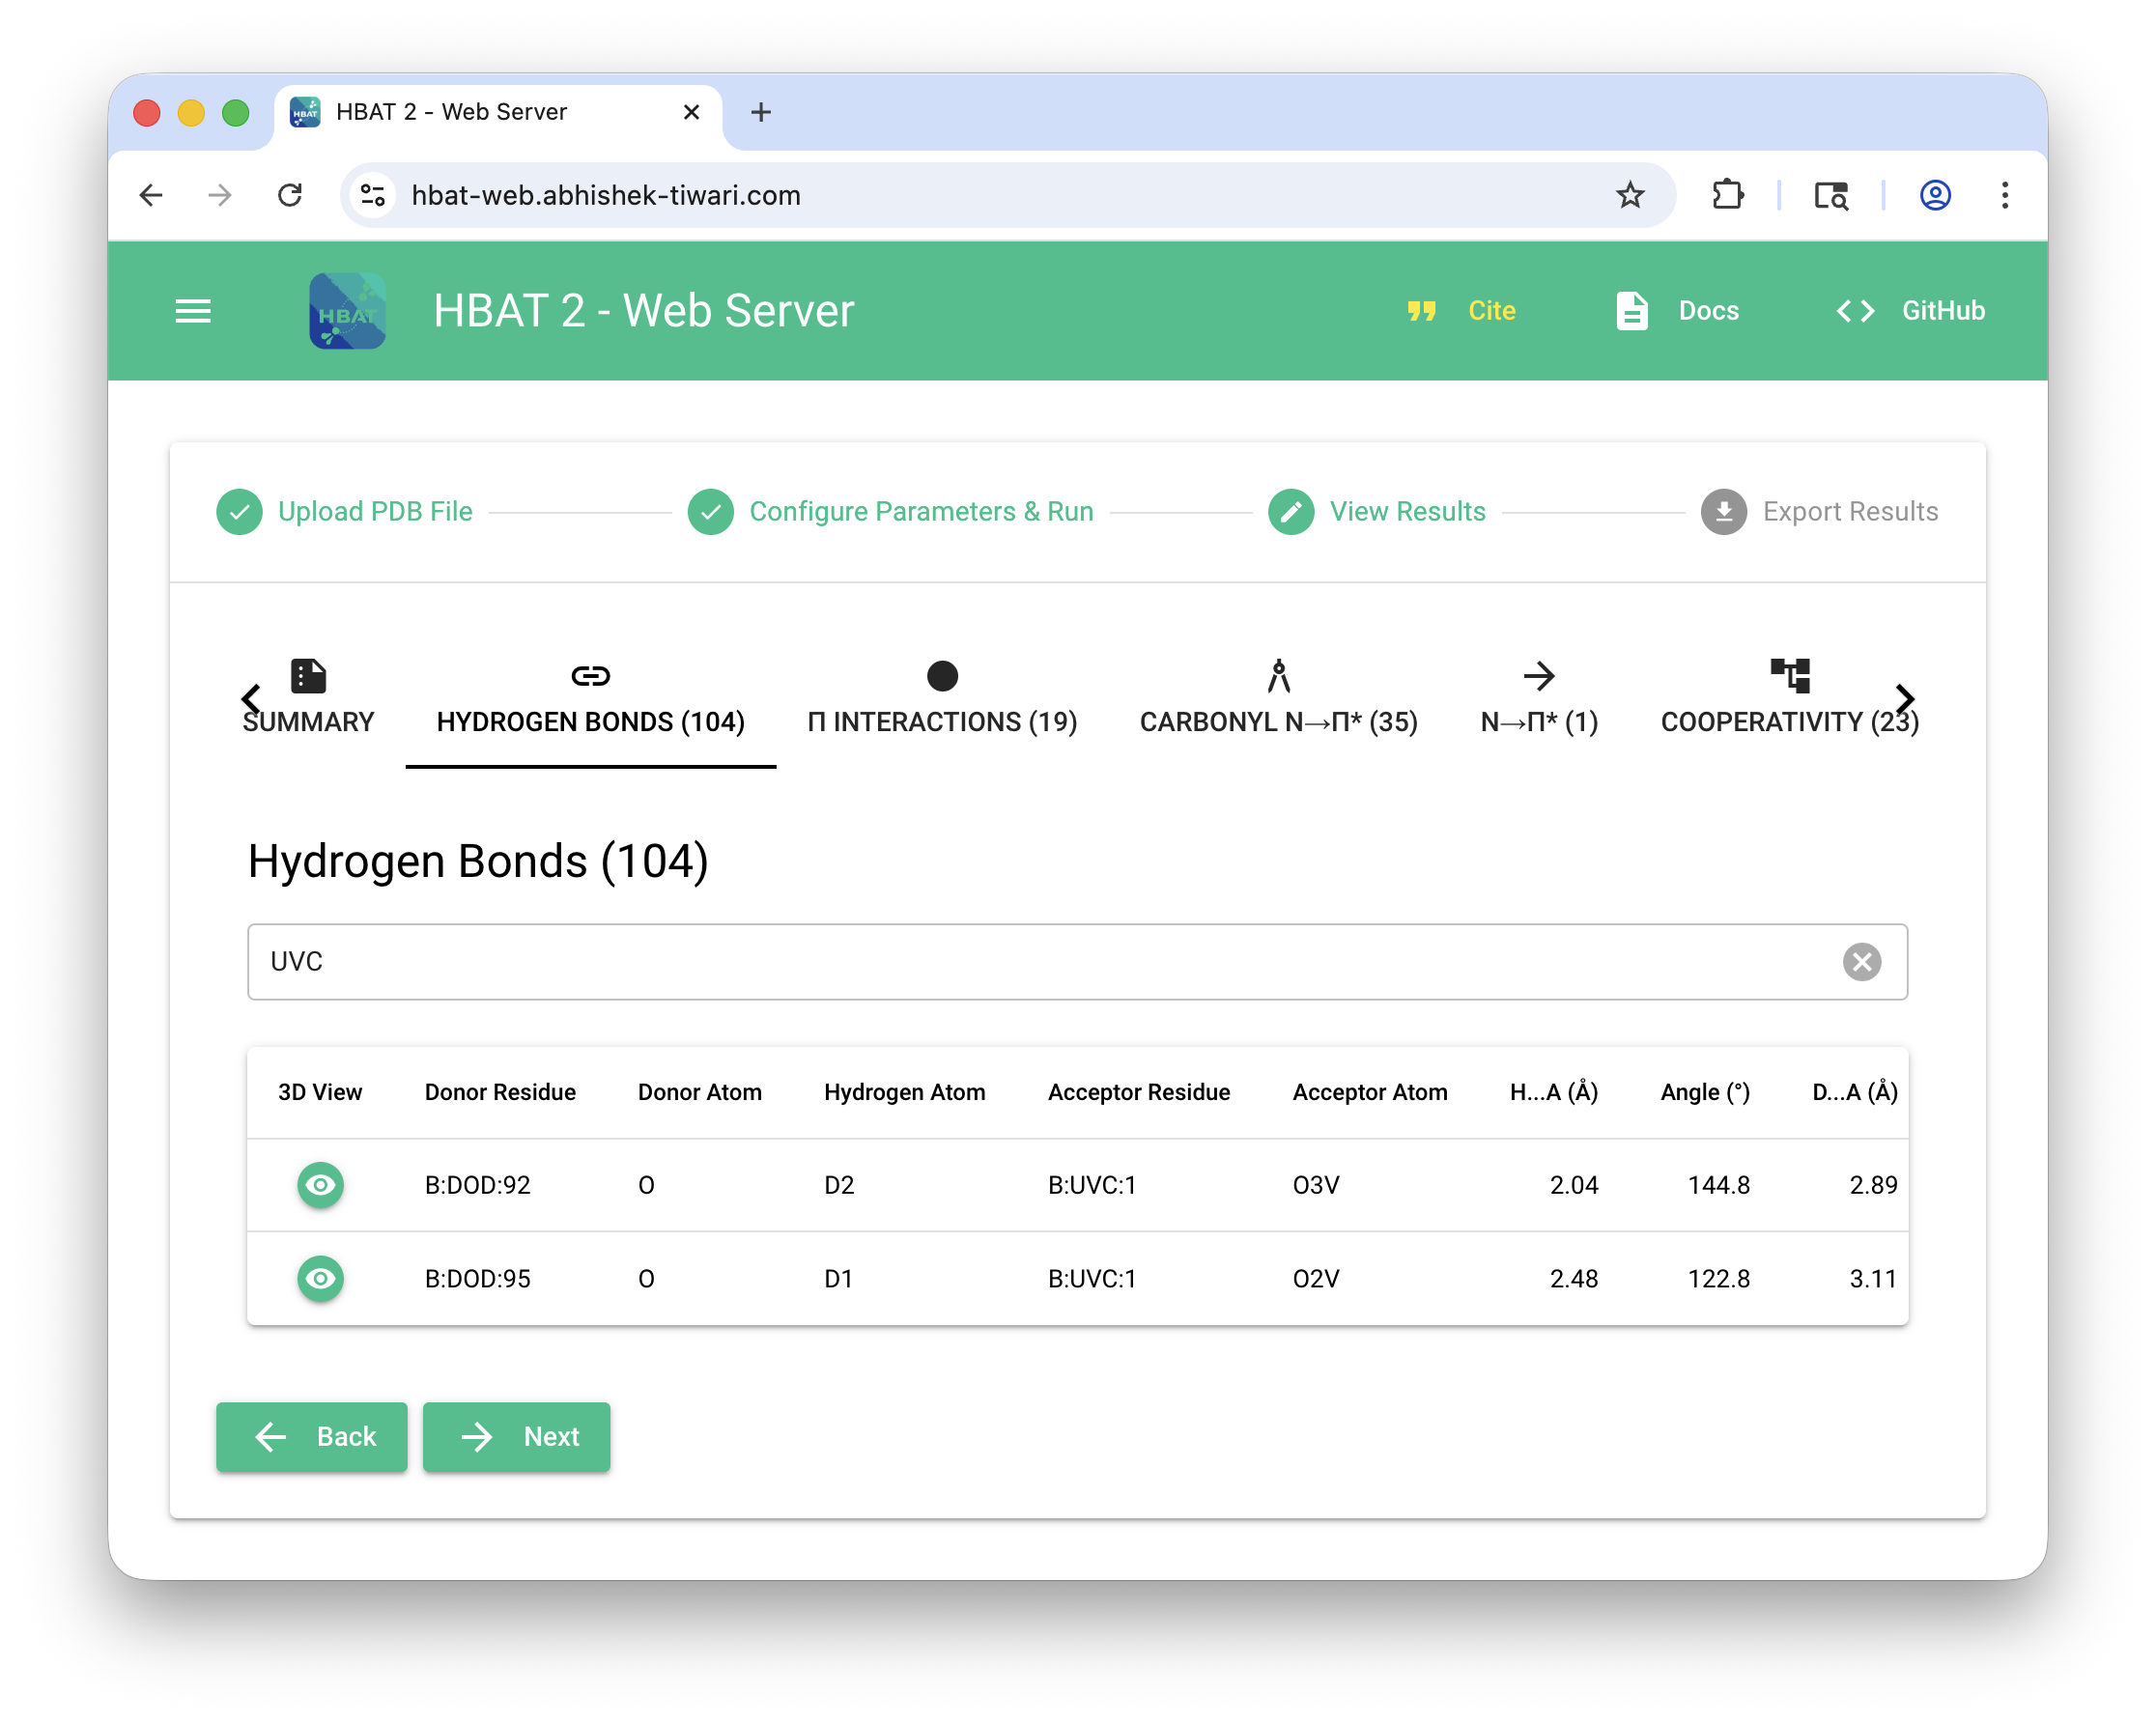Bookmark the page with the star icon
Viewport: 2156px width, 1723px height.
click(x=1630, y=195)
